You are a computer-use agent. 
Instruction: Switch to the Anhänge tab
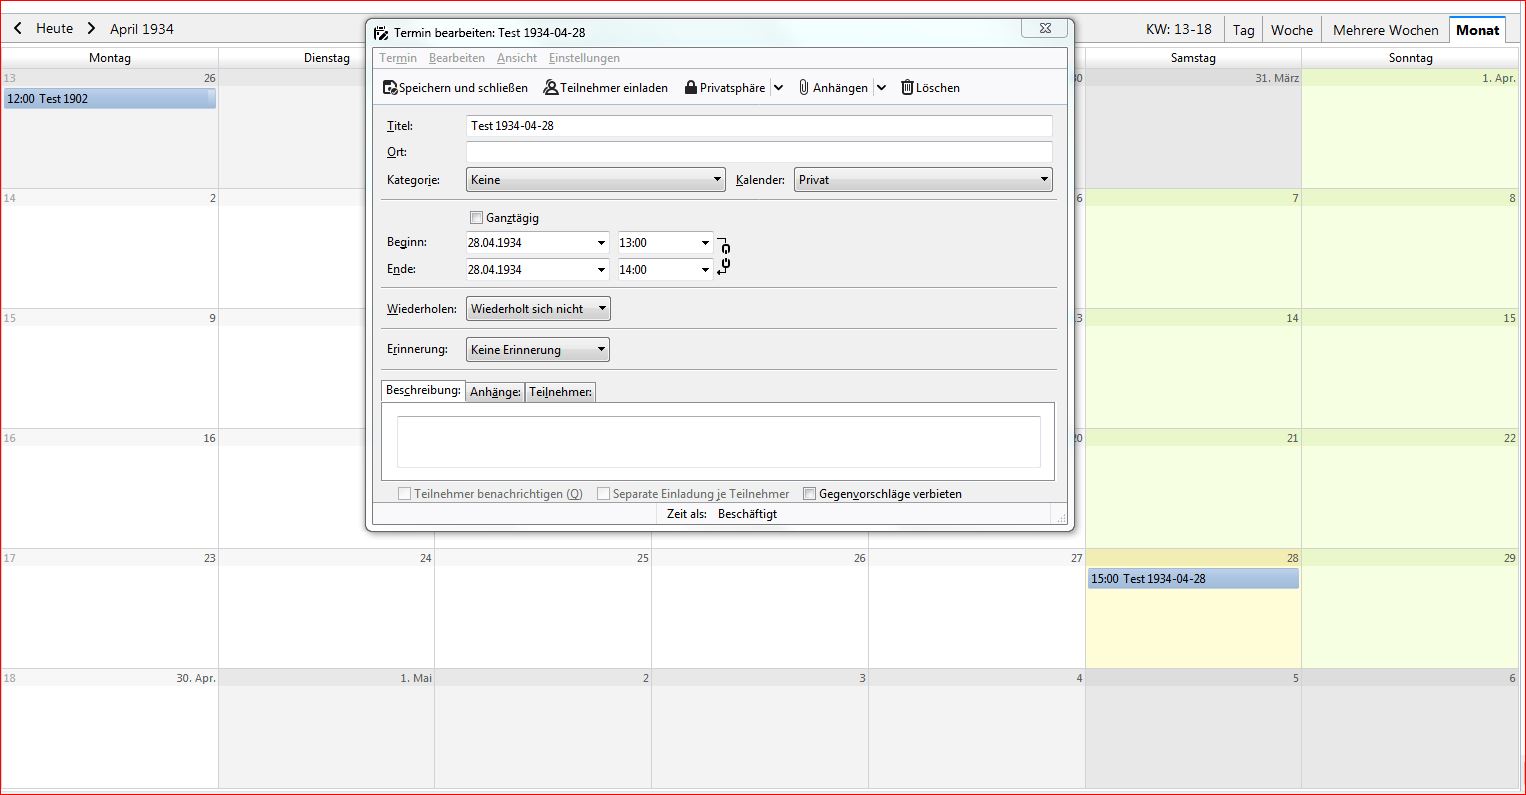(x=495, y=392)
